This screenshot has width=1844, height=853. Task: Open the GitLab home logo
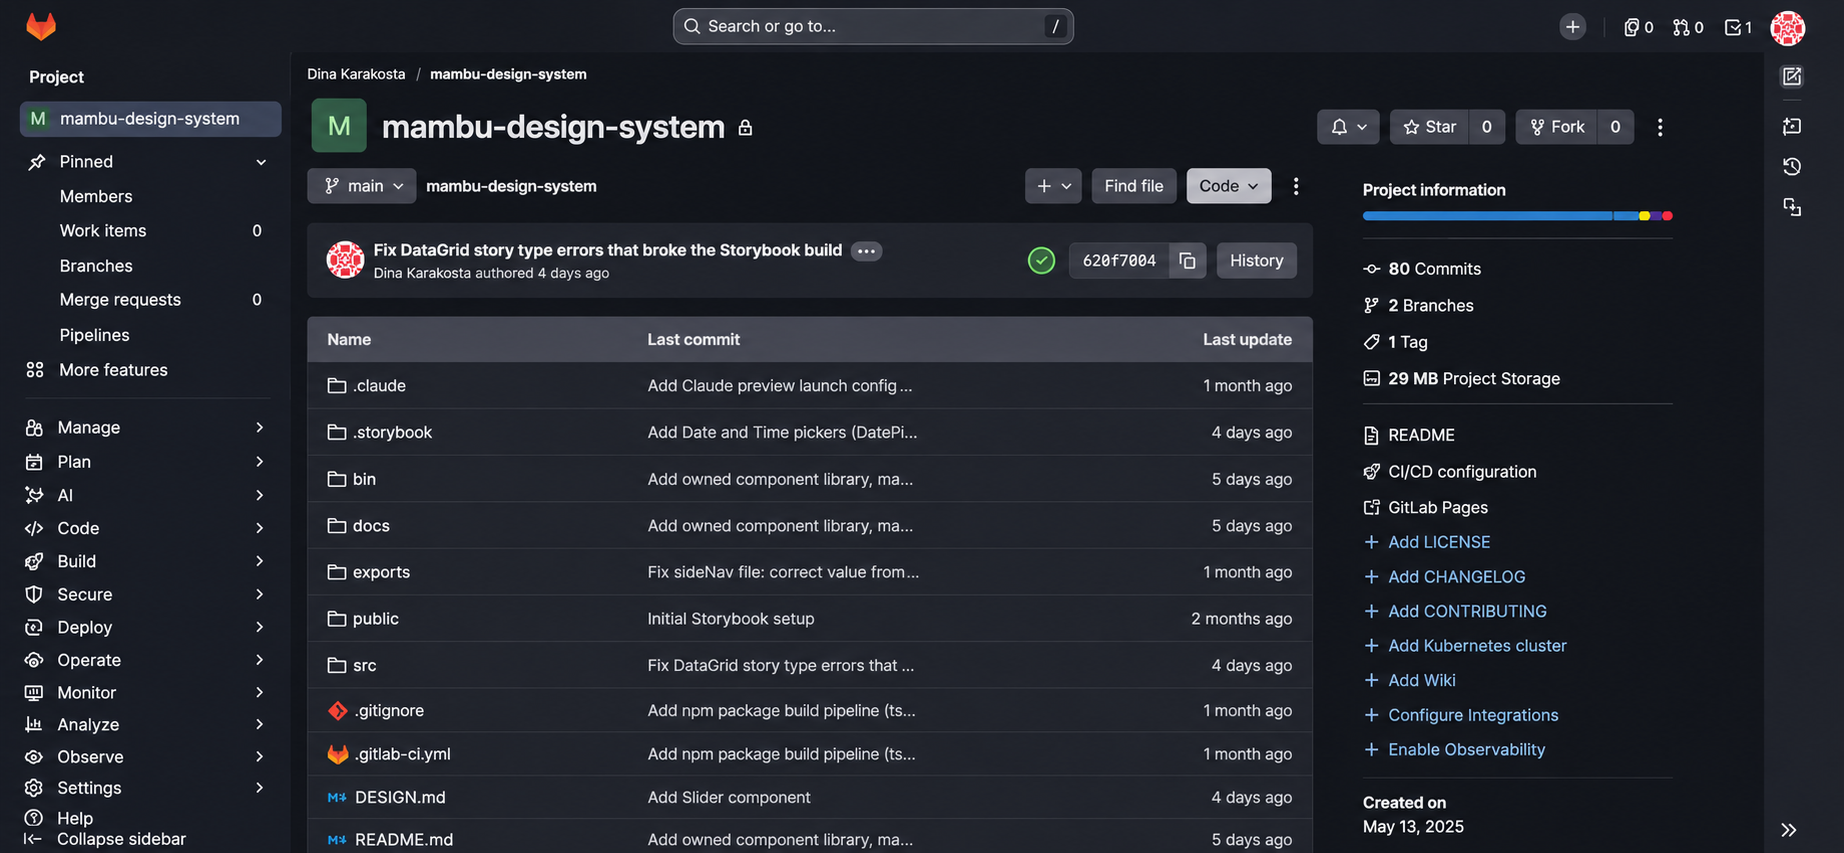click(41, 26)
